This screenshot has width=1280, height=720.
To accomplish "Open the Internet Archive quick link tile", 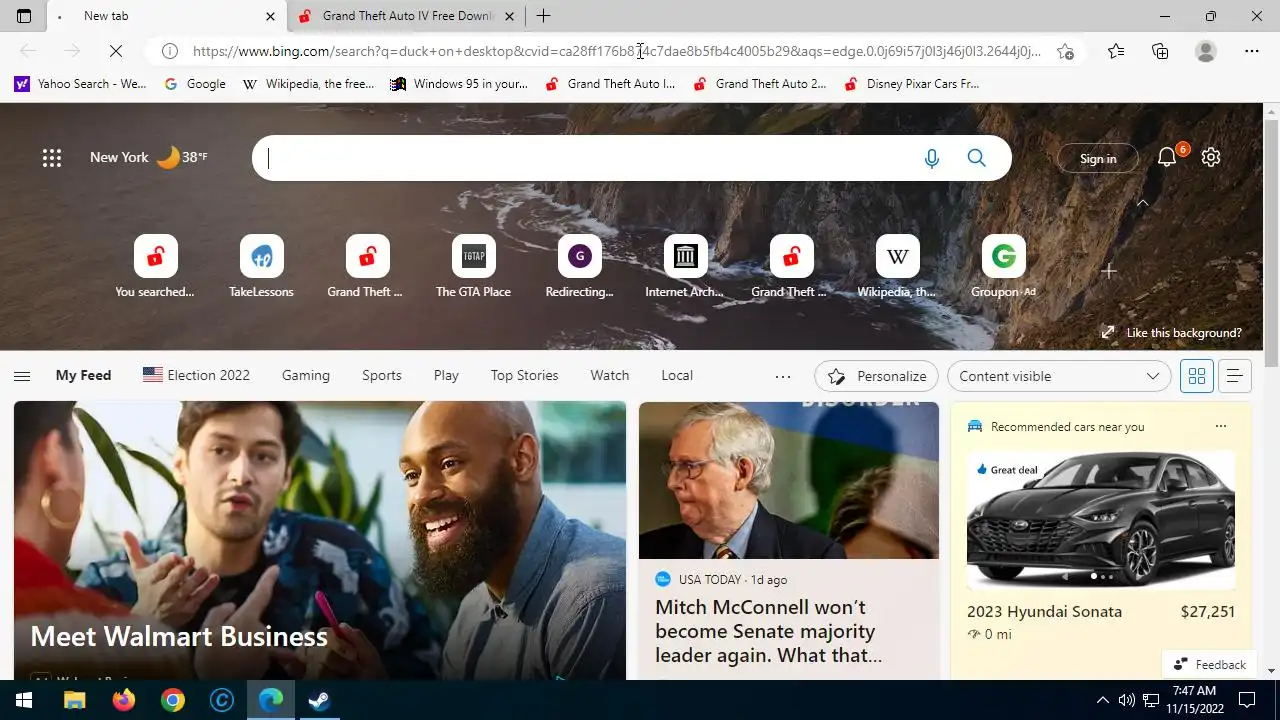I will pyautogui.click(x=685, y=267).
